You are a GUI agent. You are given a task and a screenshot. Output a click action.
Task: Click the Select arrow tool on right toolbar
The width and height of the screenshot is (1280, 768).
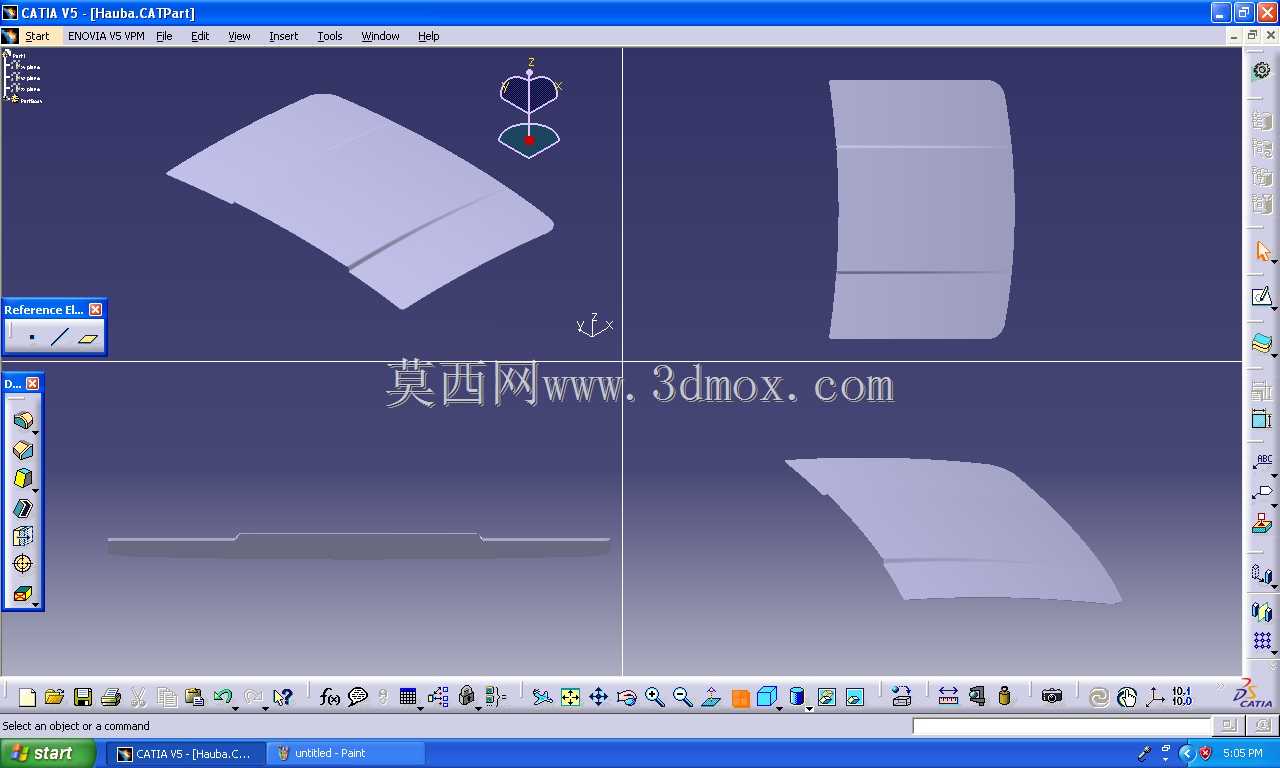coord(1262,251)
